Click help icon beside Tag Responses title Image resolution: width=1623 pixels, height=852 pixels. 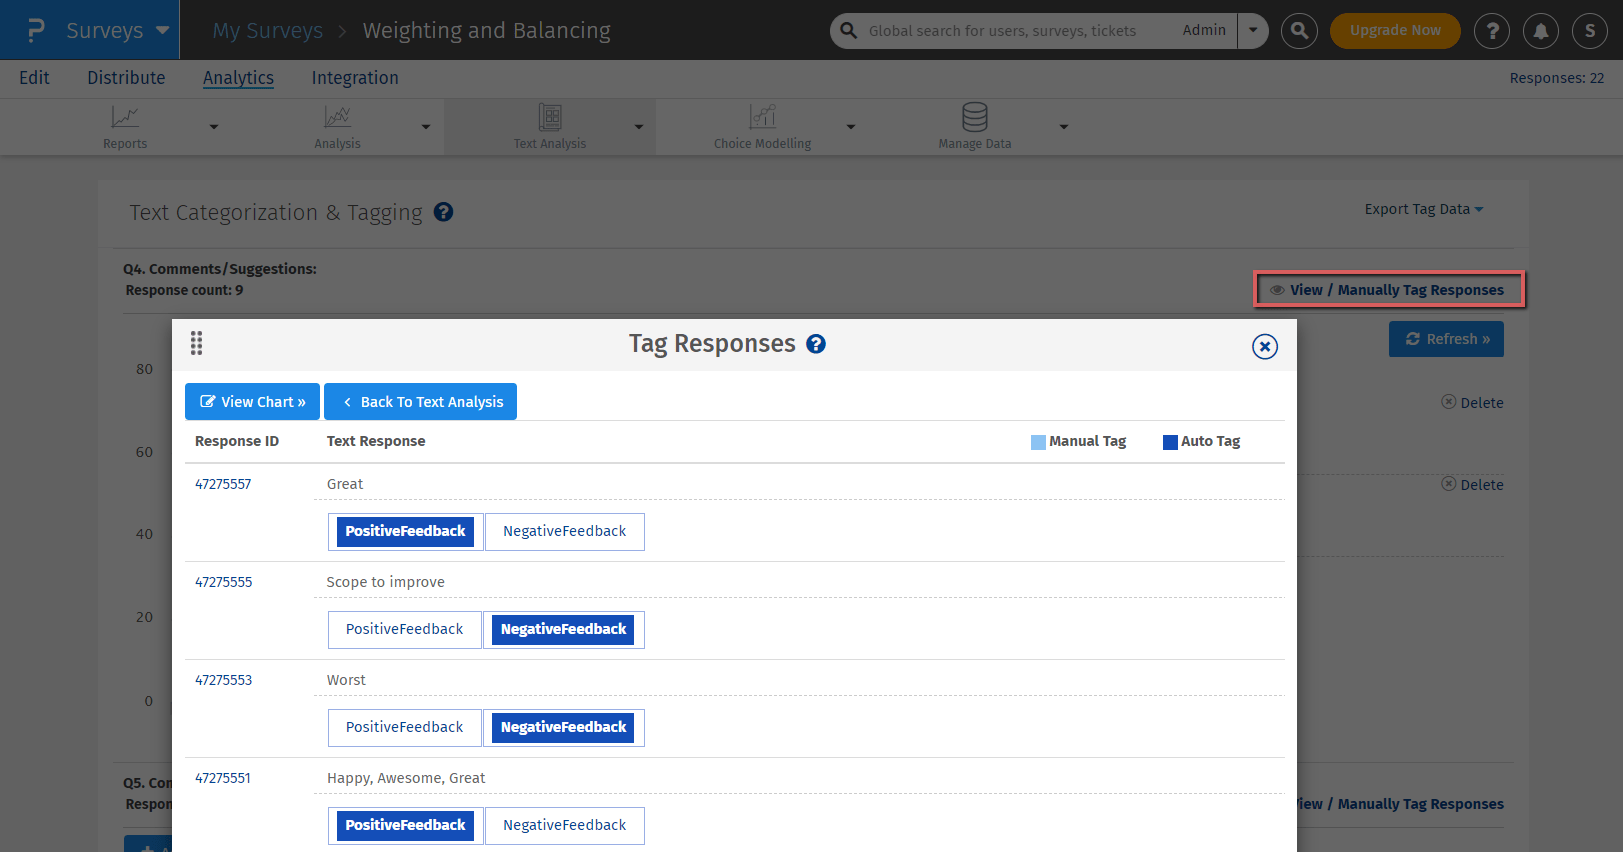(816, 344)
